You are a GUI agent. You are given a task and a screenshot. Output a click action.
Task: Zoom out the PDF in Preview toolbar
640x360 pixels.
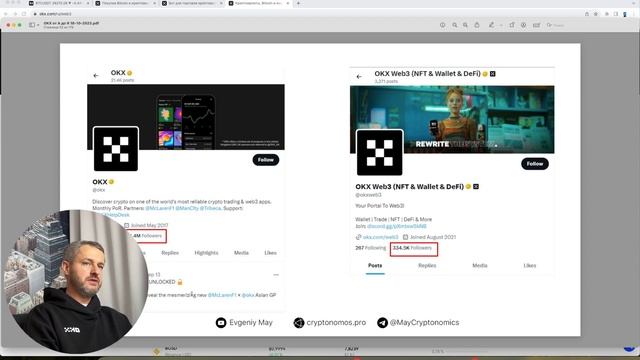(455, 25)
